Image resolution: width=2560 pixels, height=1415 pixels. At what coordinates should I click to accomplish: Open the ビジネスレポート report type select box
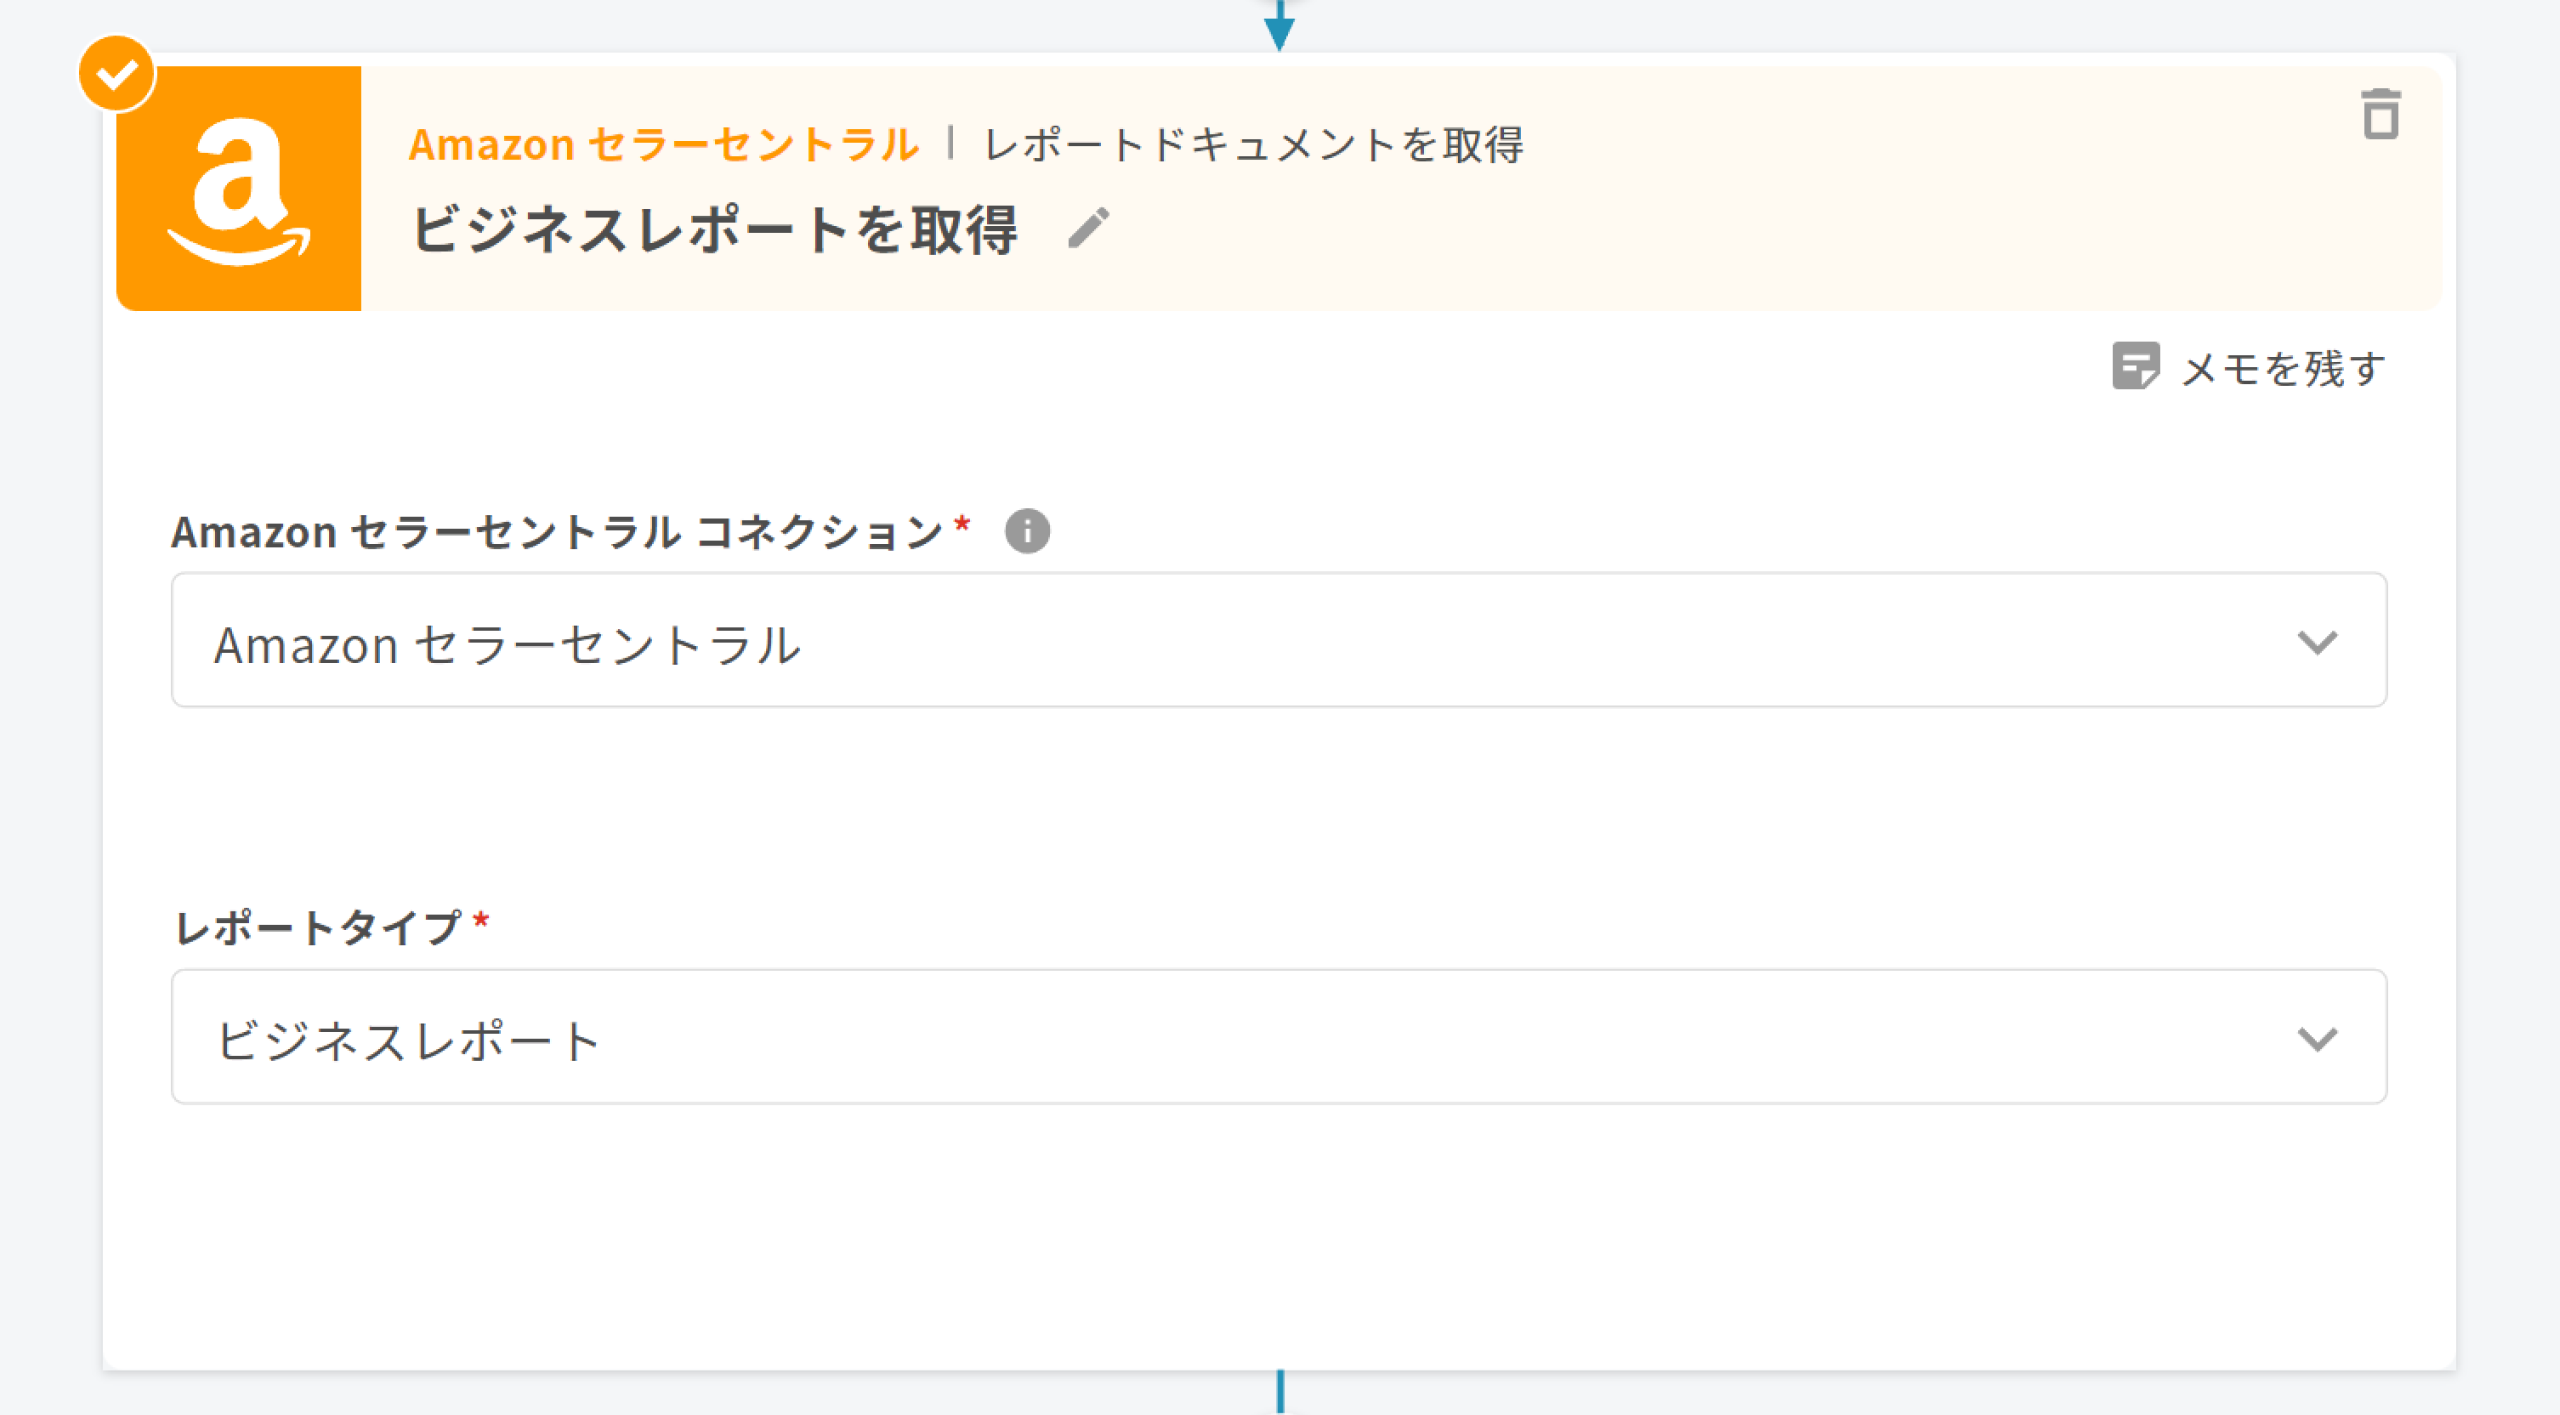[x=1200, y=1039]
